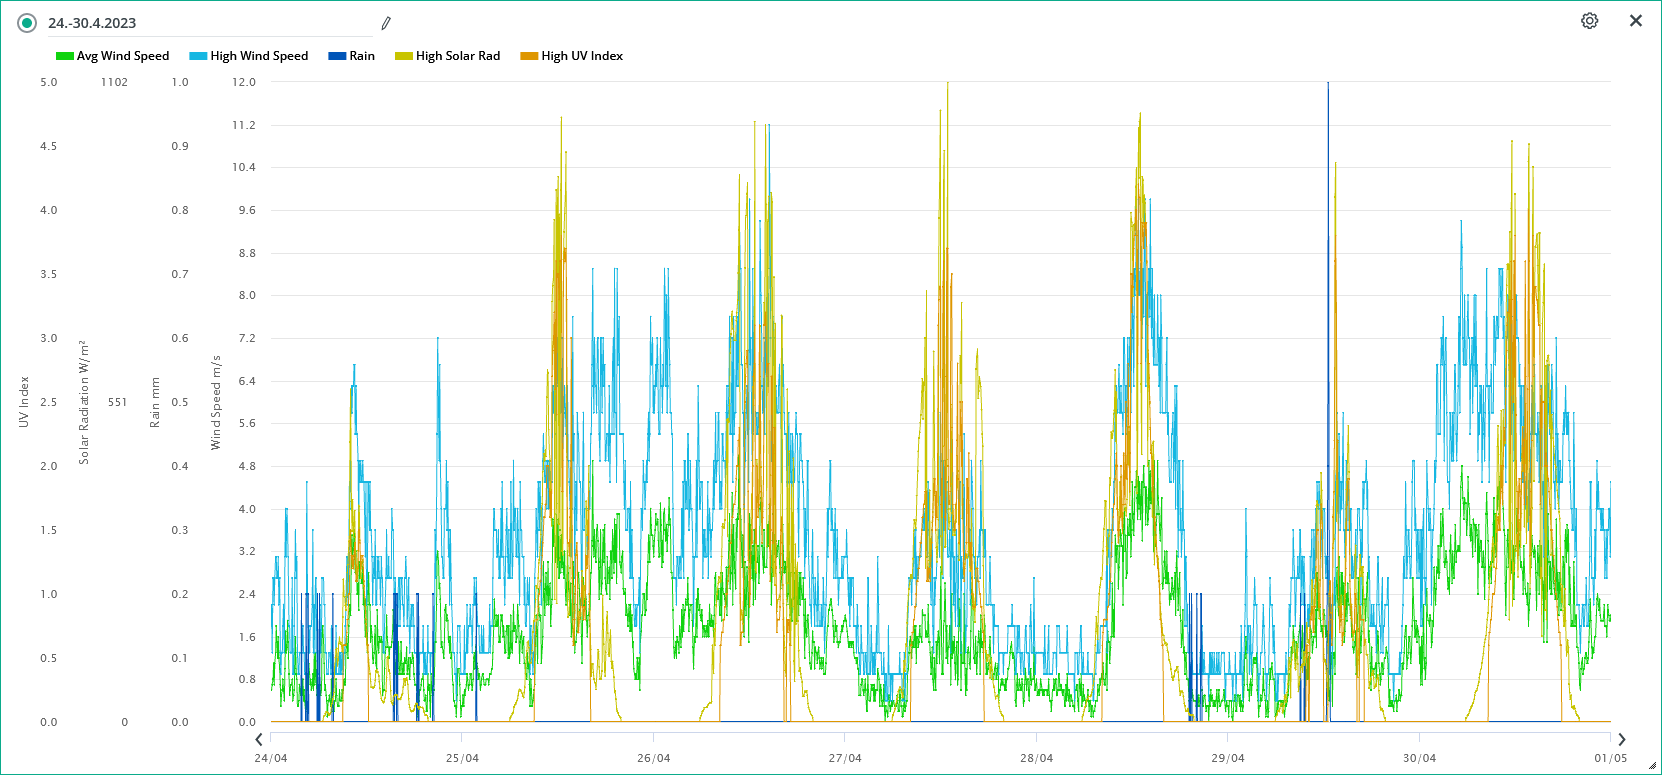Go to previous period with left chevron
This screenshot has height=775, width=1662.
click(259, 740)
